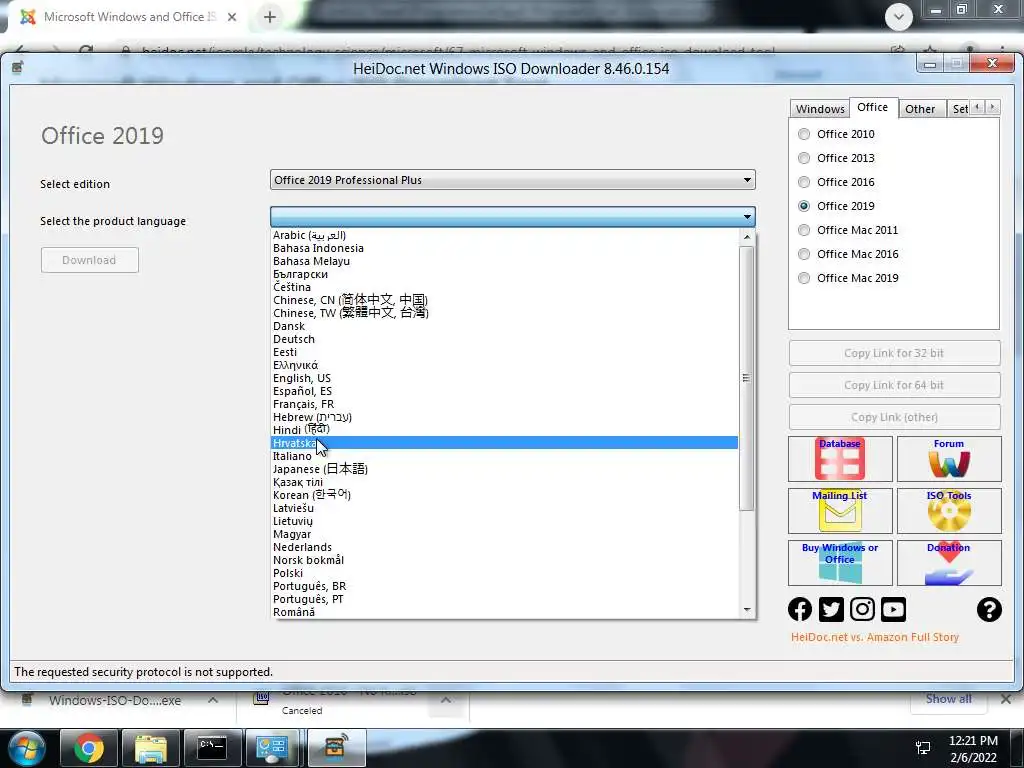This screenshot has height=768, width=1024.
Task: Choose Polski from the language list
Action: click(504, 573)
